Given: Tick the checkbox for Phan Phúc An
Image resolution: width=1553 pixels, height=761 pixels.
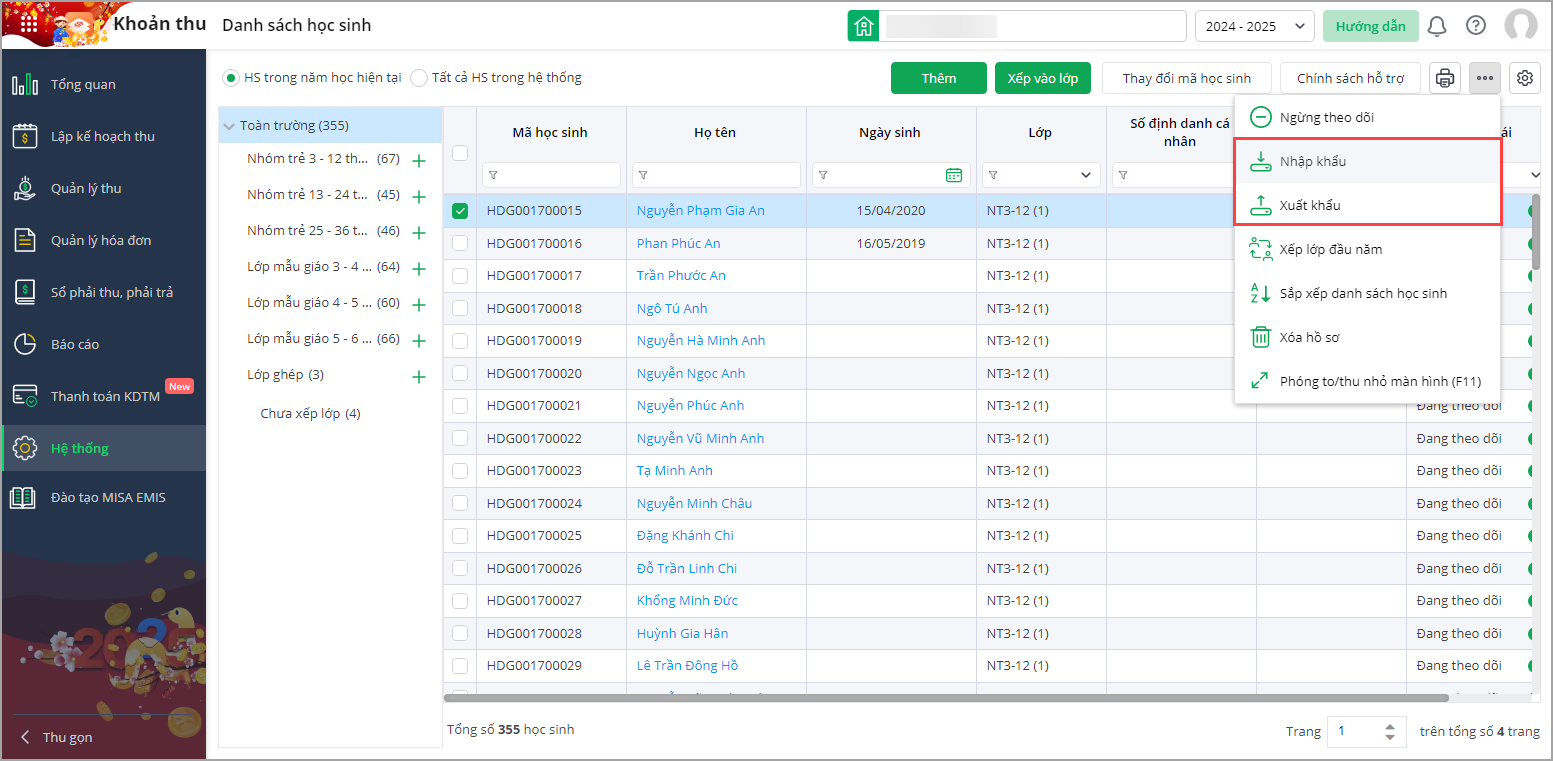Looking at the screenshot, I should pyautogui.click(x=460, y=243).
